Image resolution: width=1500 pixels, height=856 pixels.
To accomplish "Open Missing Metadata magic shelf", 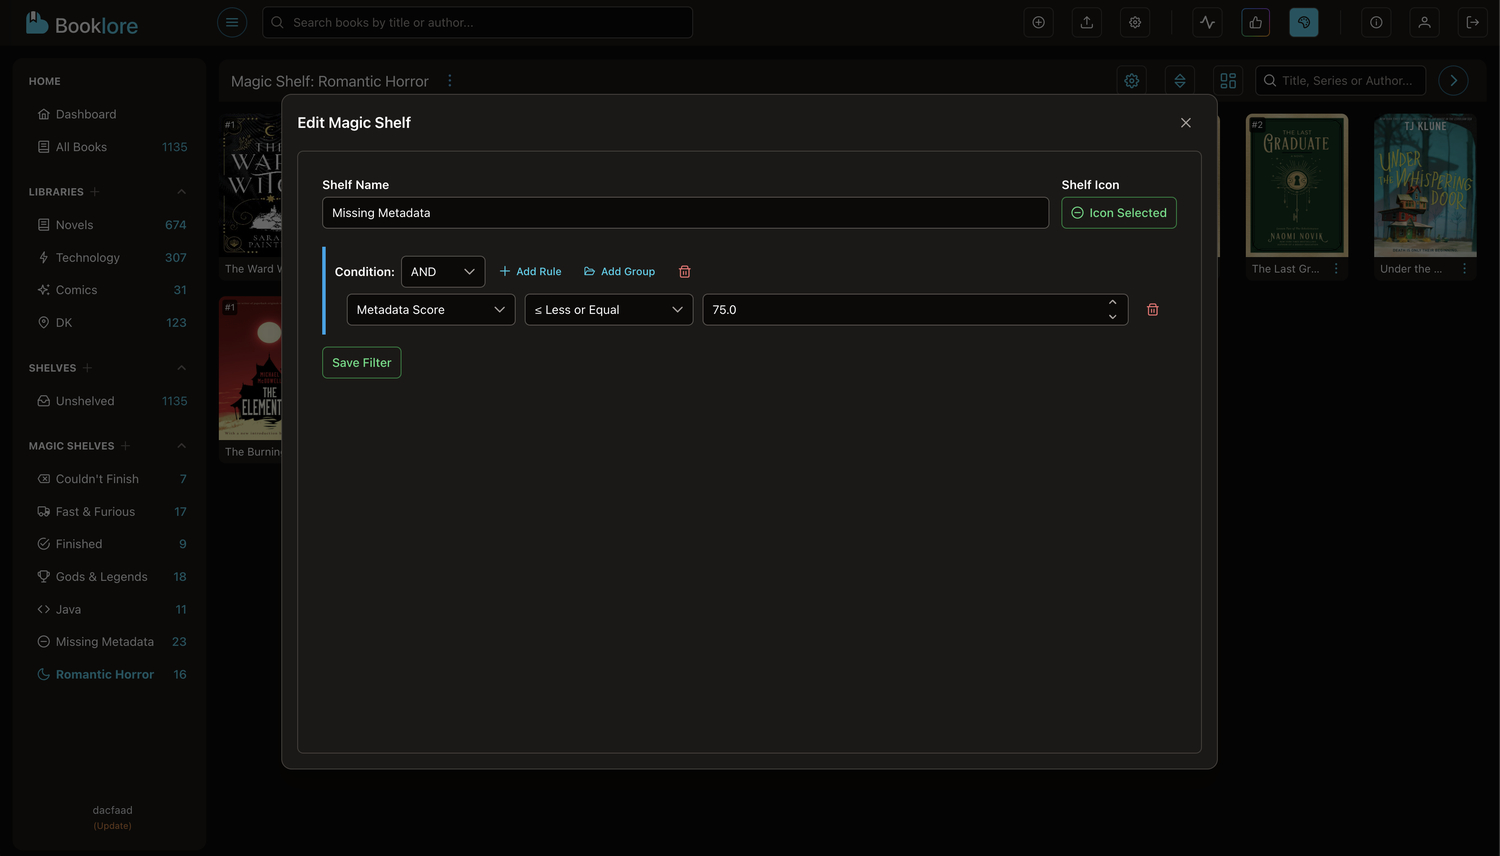I will coord(104,642).
